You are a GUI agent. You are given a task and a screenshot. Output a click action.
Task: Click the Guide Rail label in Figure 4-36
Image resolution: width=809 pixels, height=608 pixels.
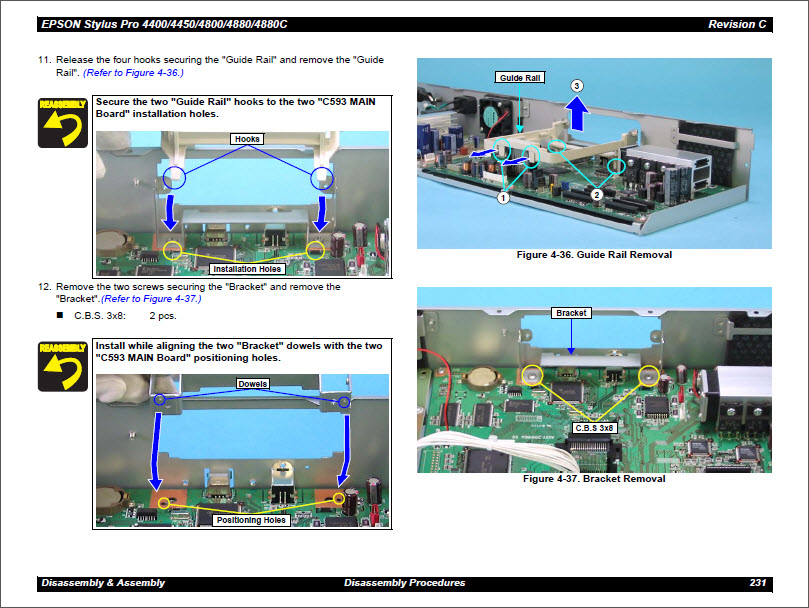pyautogui.click(x=520, y=77)
